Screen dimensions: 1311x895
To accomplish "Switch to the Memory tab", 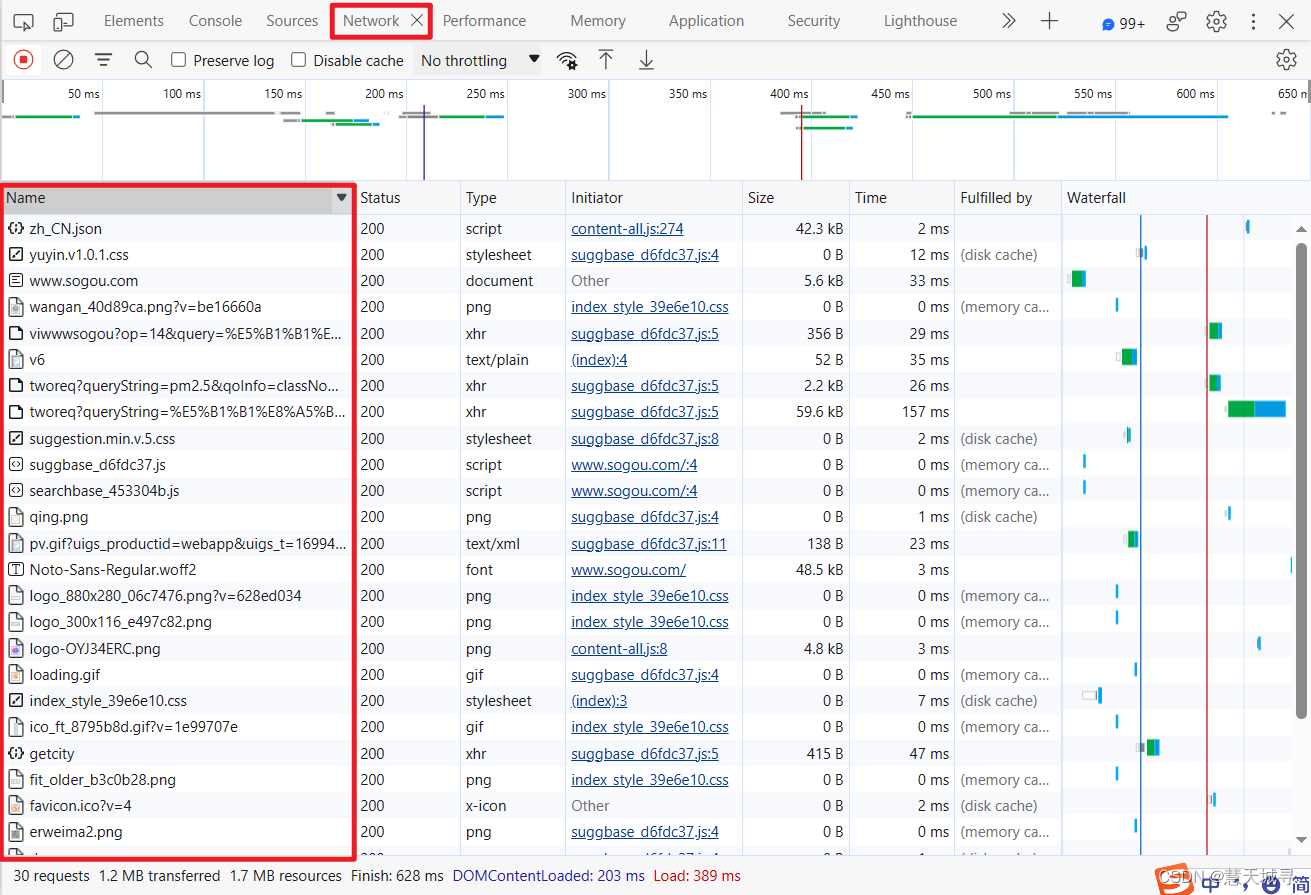I will pos(598,21).
